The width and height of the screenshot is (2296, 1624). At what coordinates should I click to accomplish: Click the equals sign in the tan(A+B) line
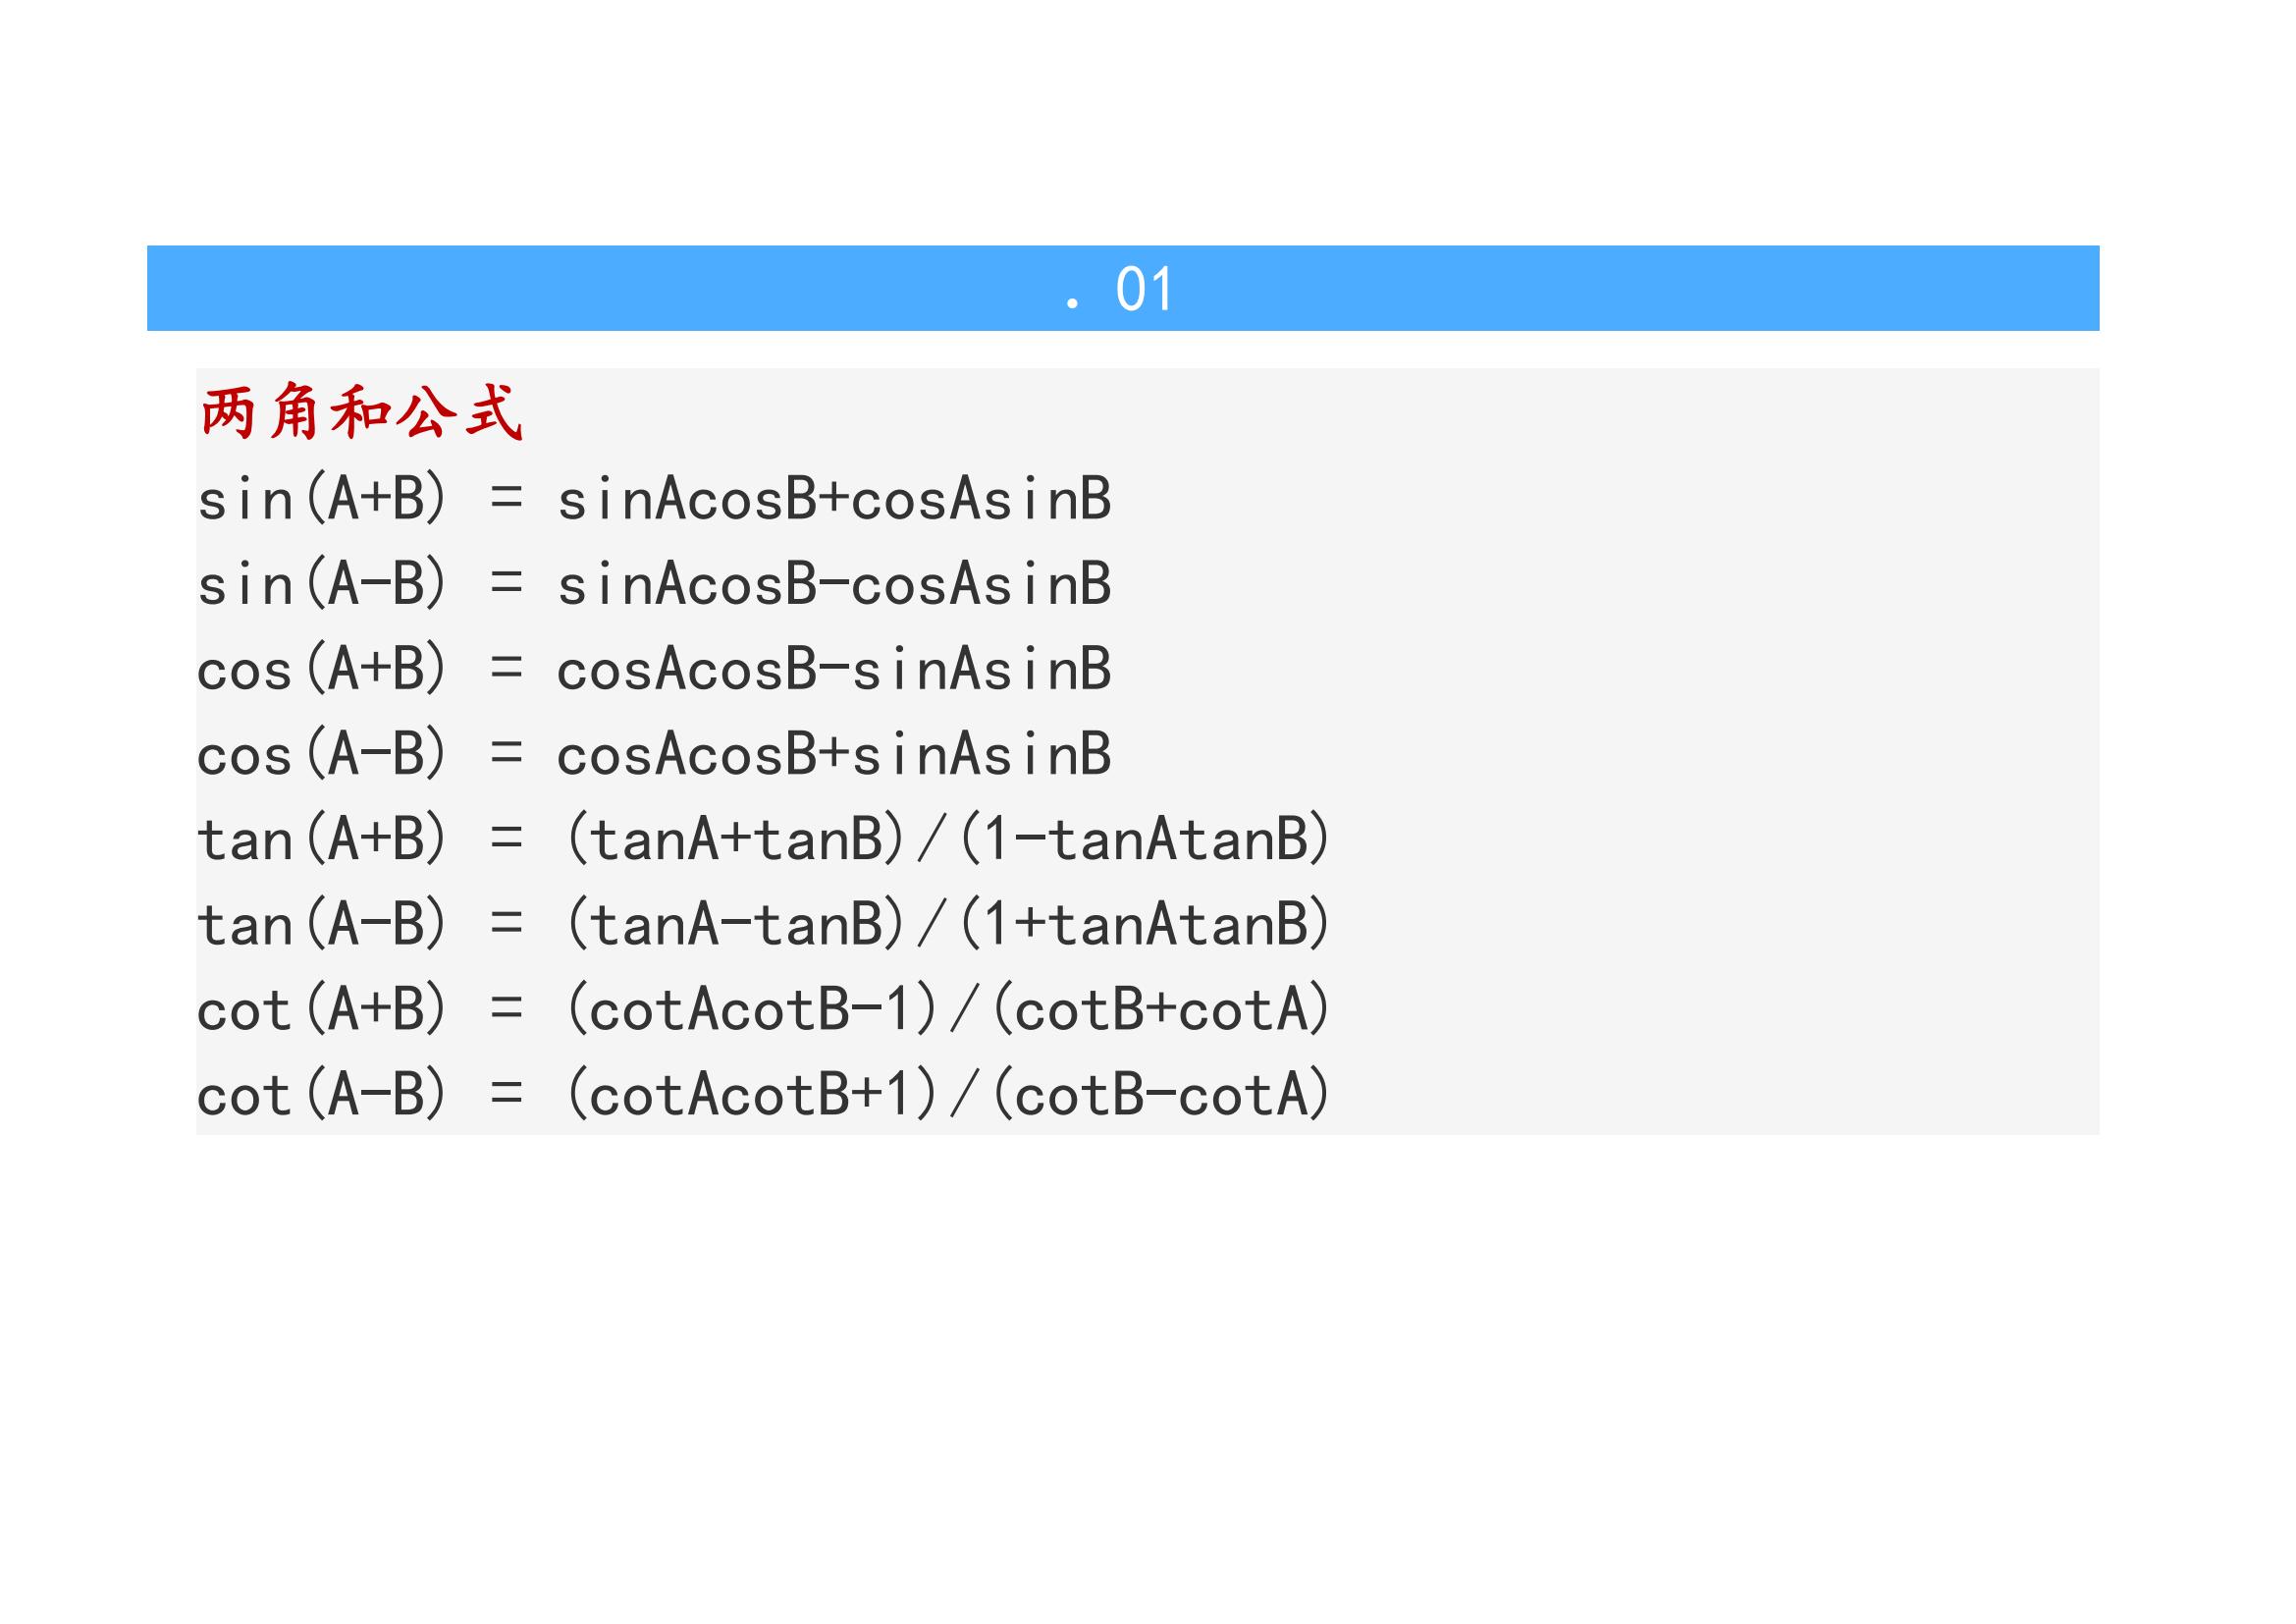pos(506,839)
